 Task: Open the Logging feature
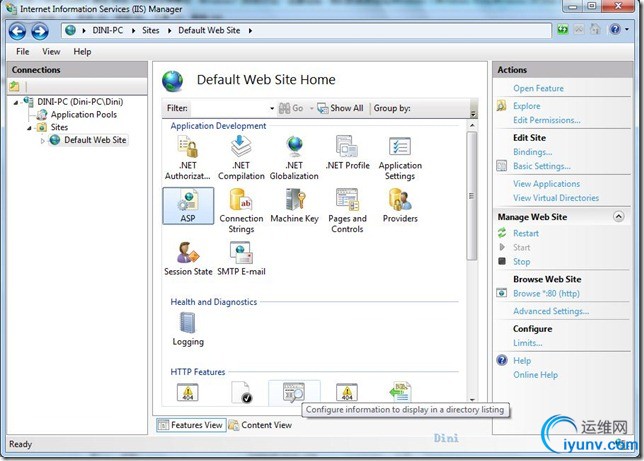coord(188,329)
